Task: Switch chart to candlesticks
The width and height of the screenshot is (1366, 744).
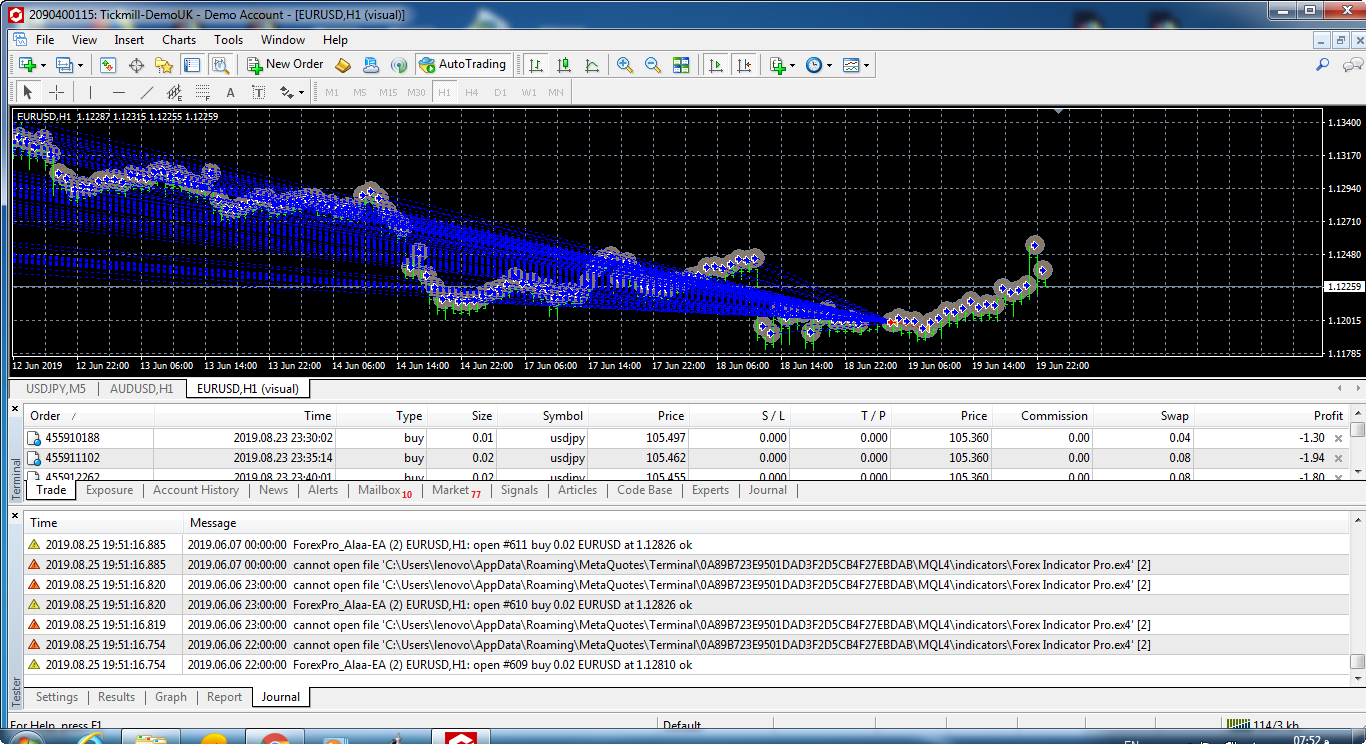Action: click(x=564, y=65)
